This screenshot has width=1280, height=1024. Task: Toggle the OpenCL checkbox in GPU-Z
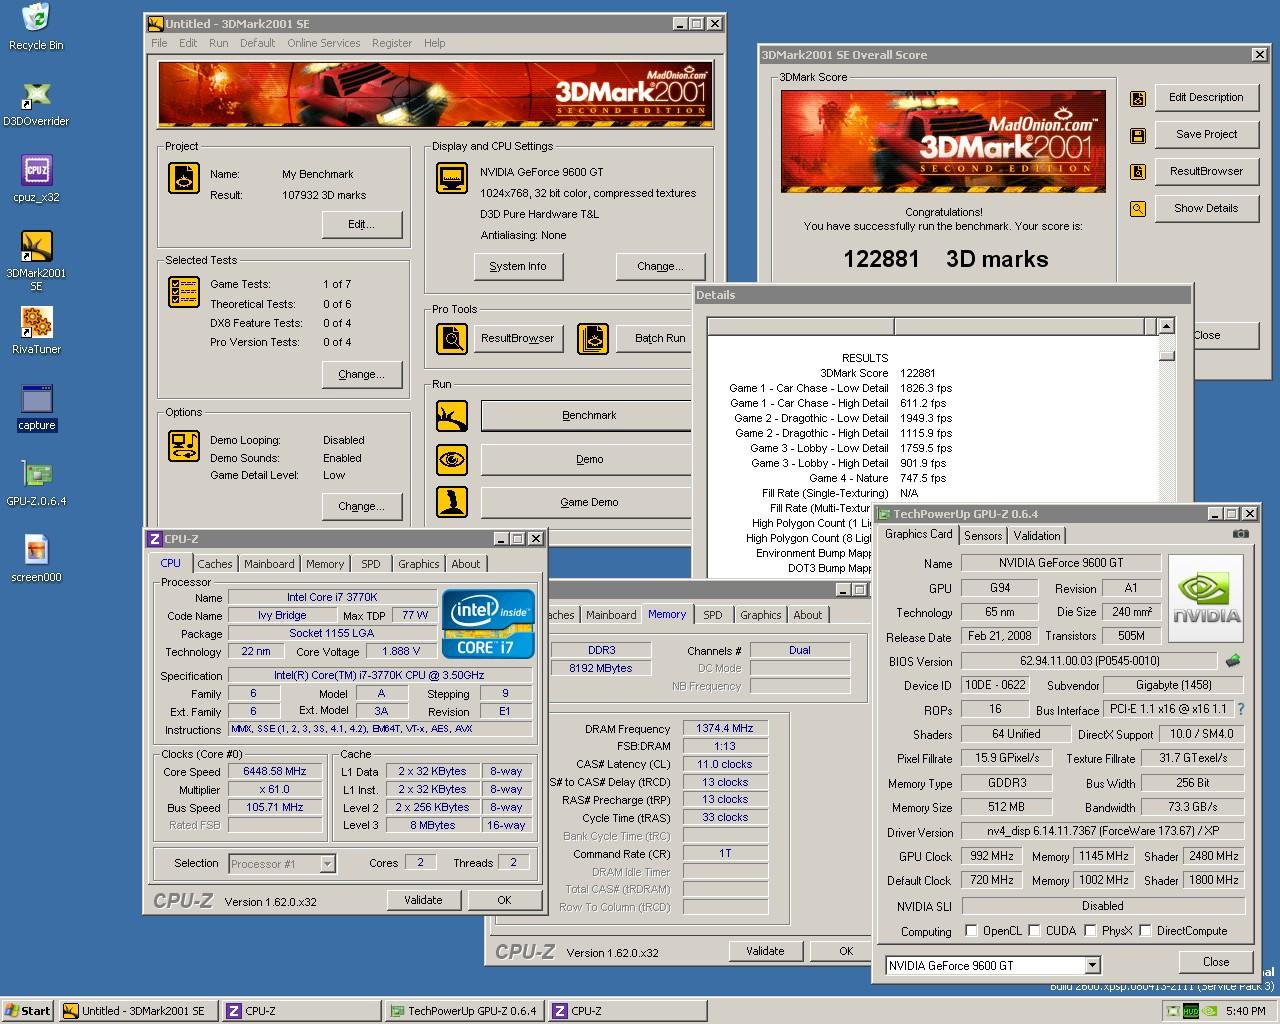click(x=970, y=931)
